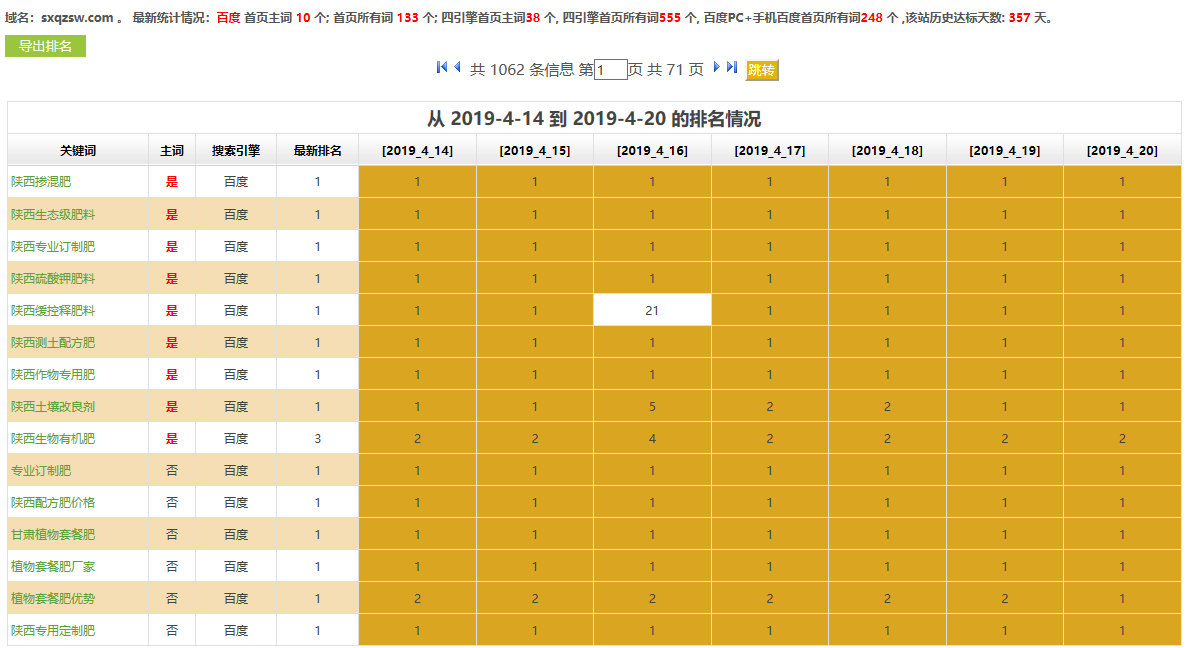Click the next page arrow
The height and width of the screenshot is (648, 1192).
click(x=716, y=67)
